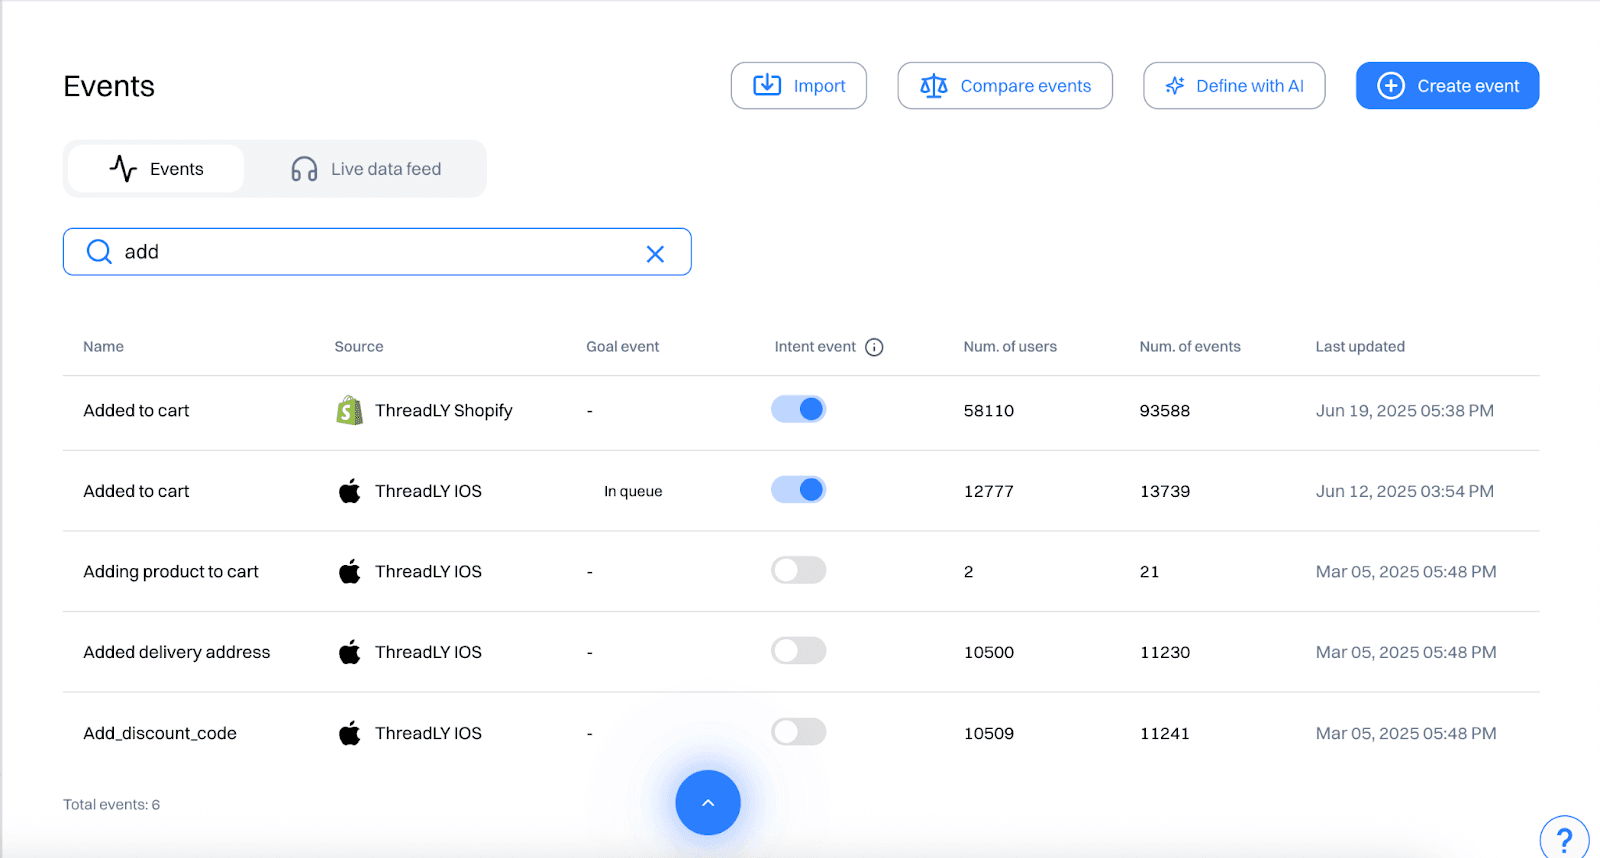Viewport: 1600px width, 858px height.
Task: Enable intent toggle for Adding product to cart
Action: pyautogui.click(x=798, y=570)
